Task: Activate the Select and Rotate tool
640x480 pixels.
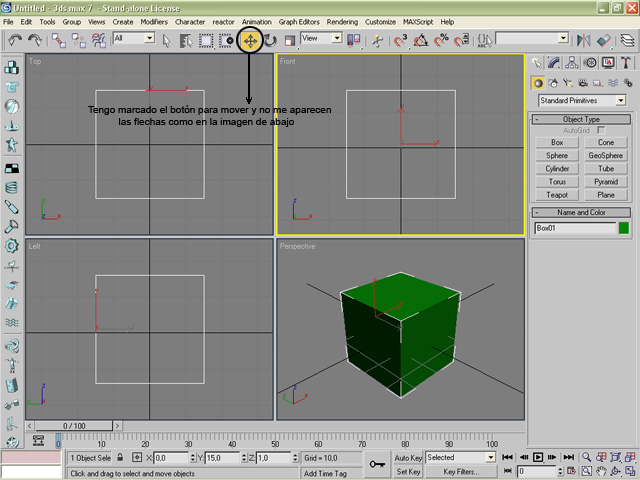Action: 270,40
